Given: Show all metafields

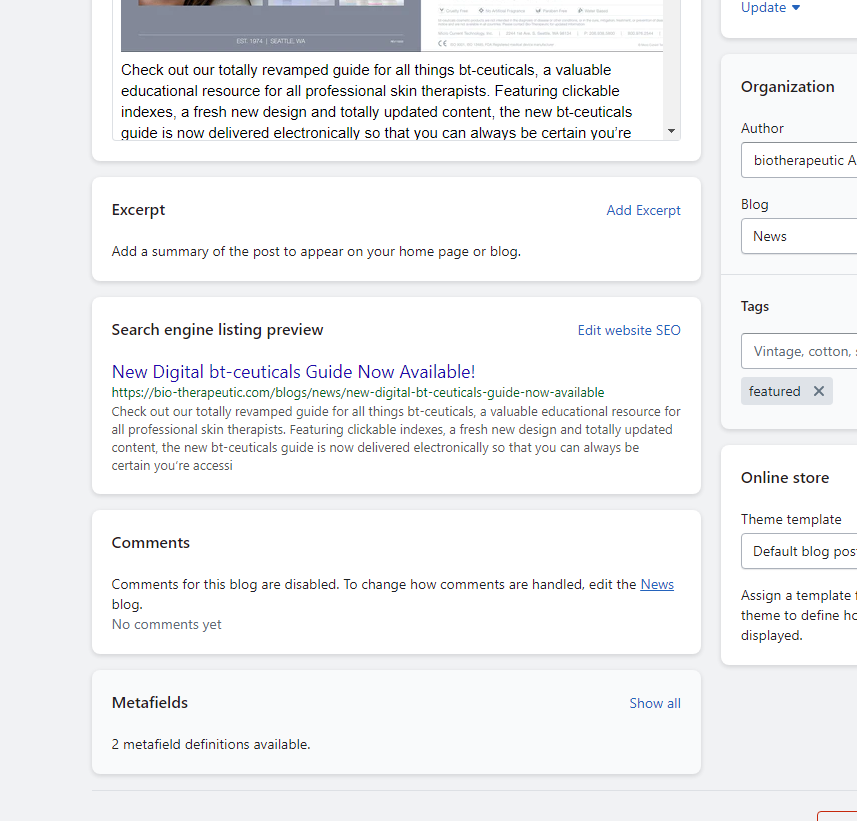Looking at the screenshot, I should 655,703.
